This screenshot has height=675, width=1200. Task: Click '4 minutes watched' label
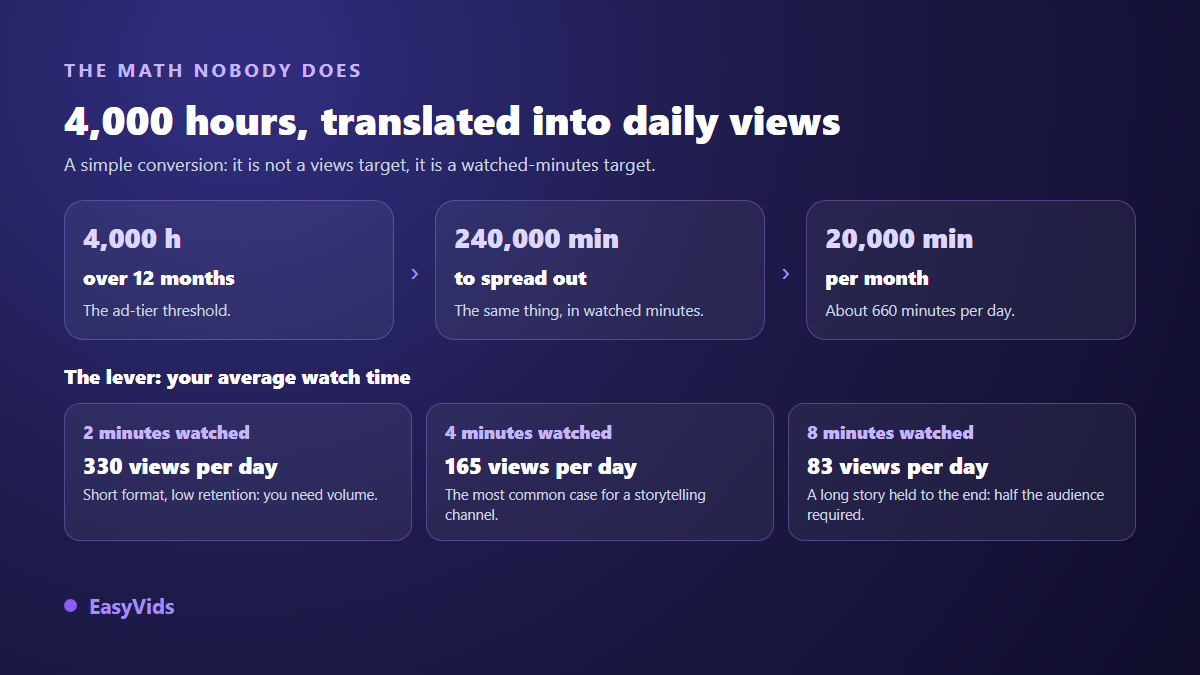(528, 433)
